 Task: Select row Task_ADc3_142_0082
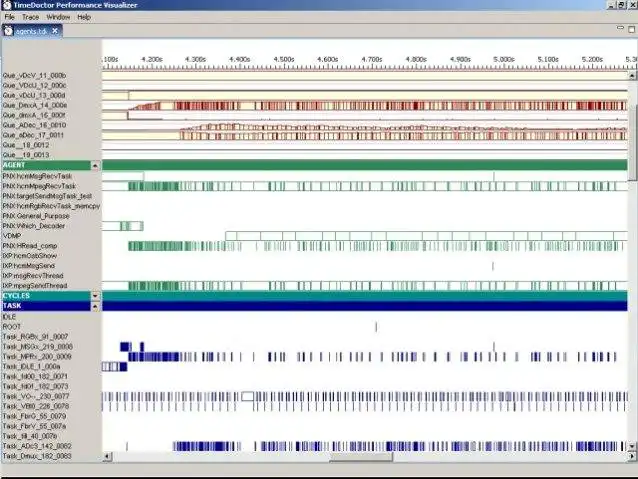[37, 446]
